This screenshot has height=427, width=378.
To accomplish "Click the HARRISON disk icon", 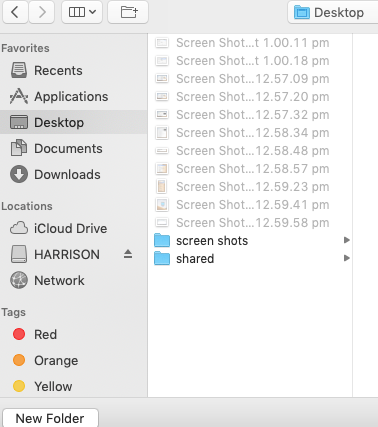I will 19,254.
